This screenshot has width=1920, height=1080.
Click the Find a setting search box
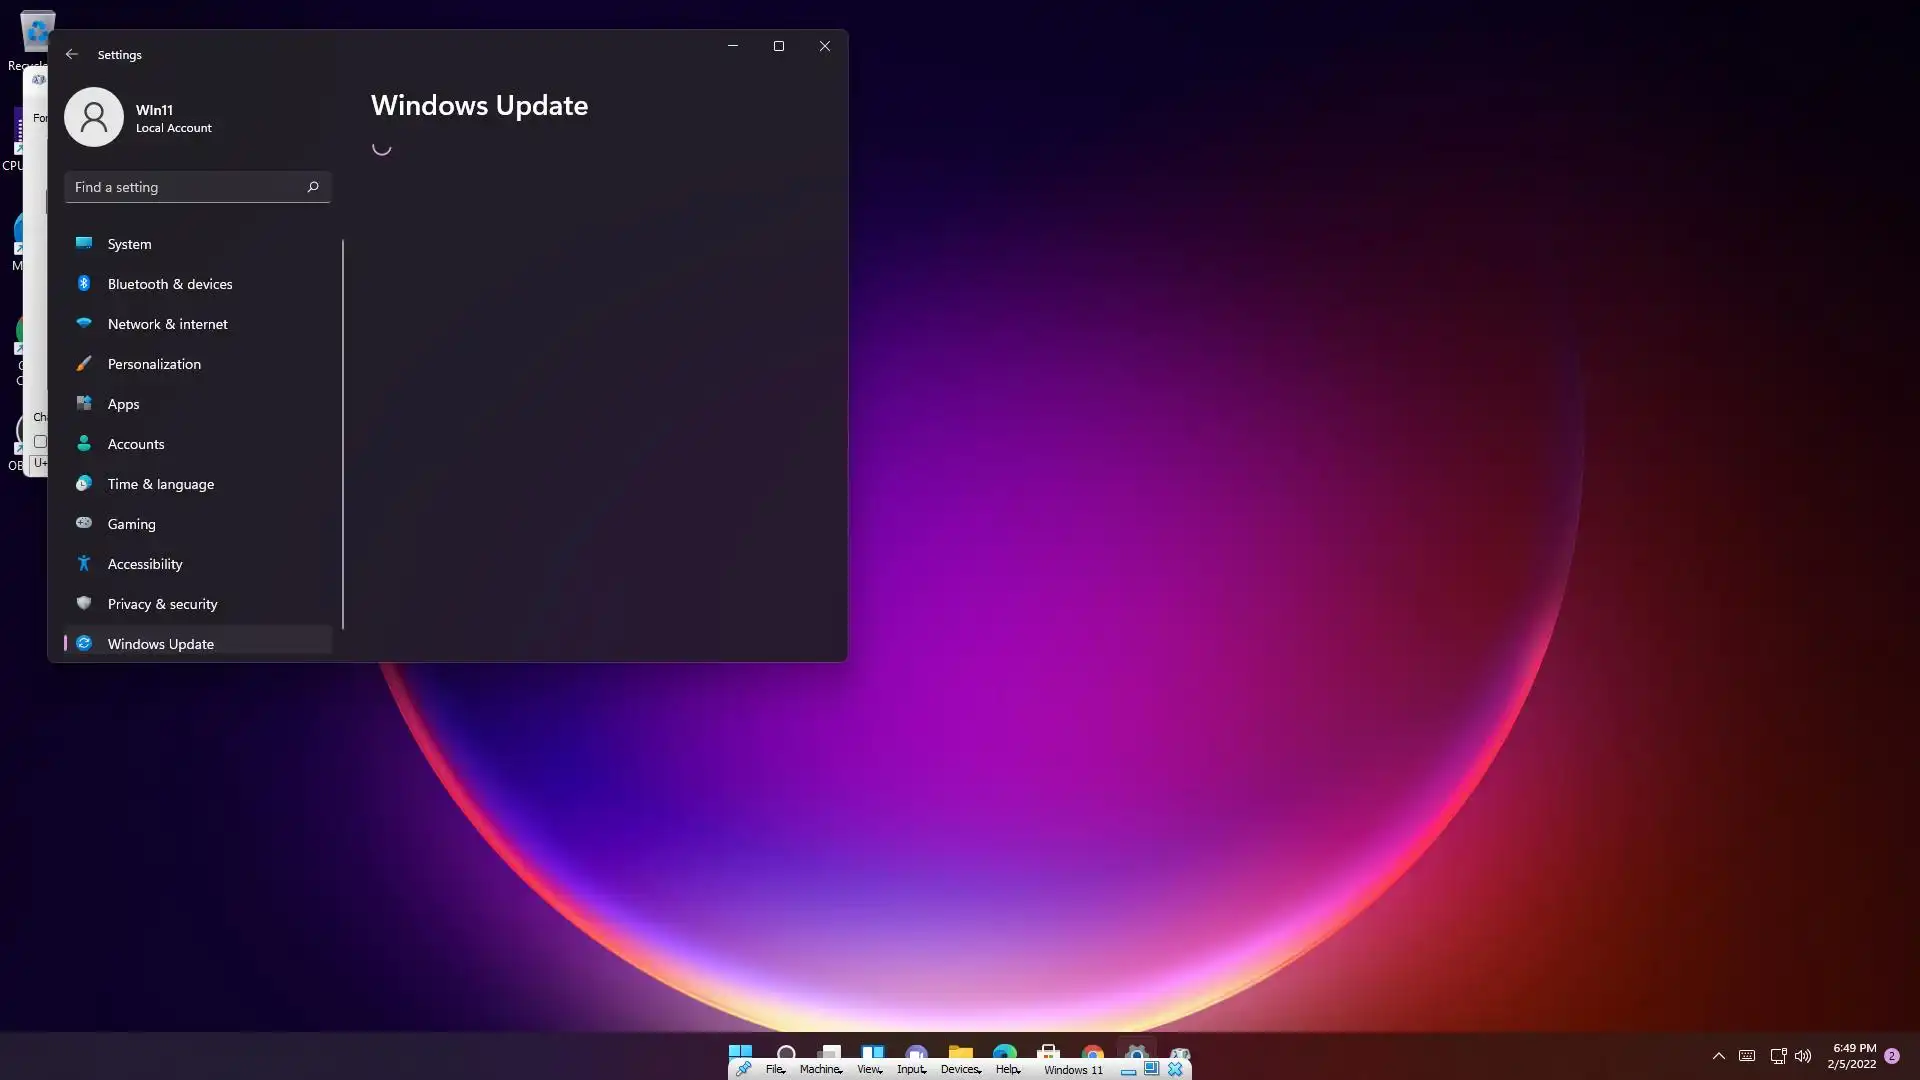[185, 187]
